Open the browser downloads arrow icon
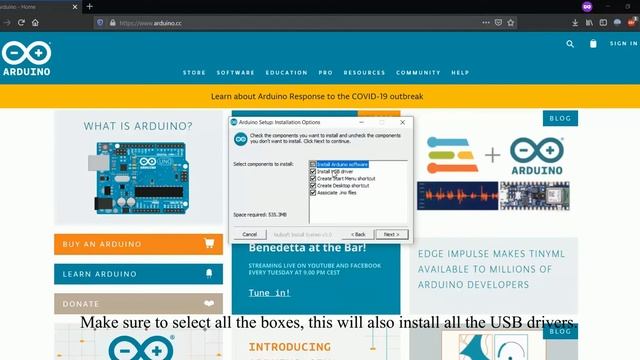The image size is (640, 360). [575, 23]
